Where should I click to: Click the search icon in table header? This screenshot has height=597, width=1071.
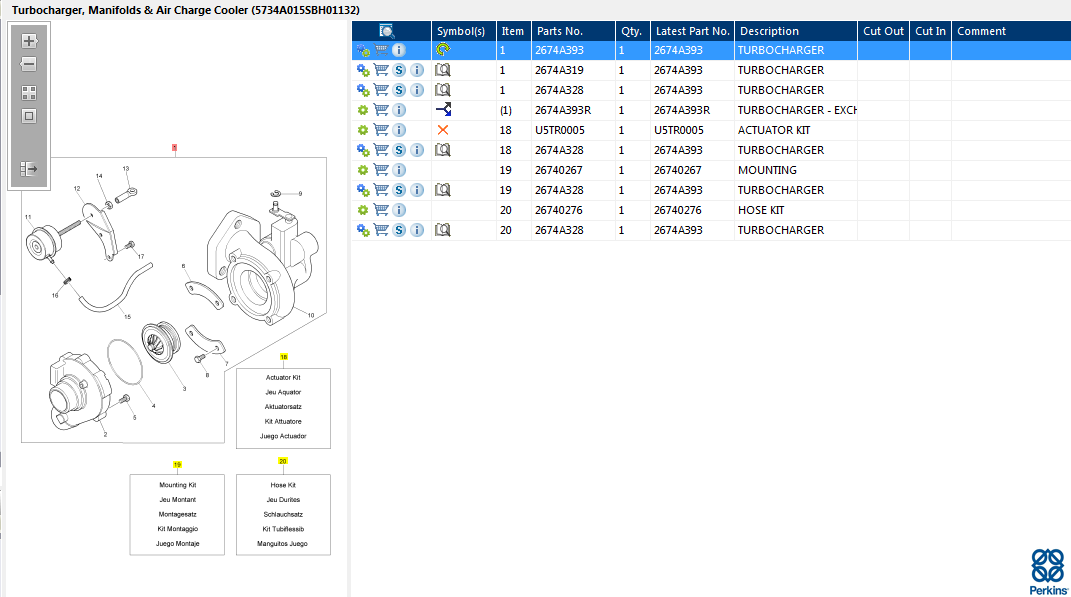pyautogui.click(x=387, y=31)
